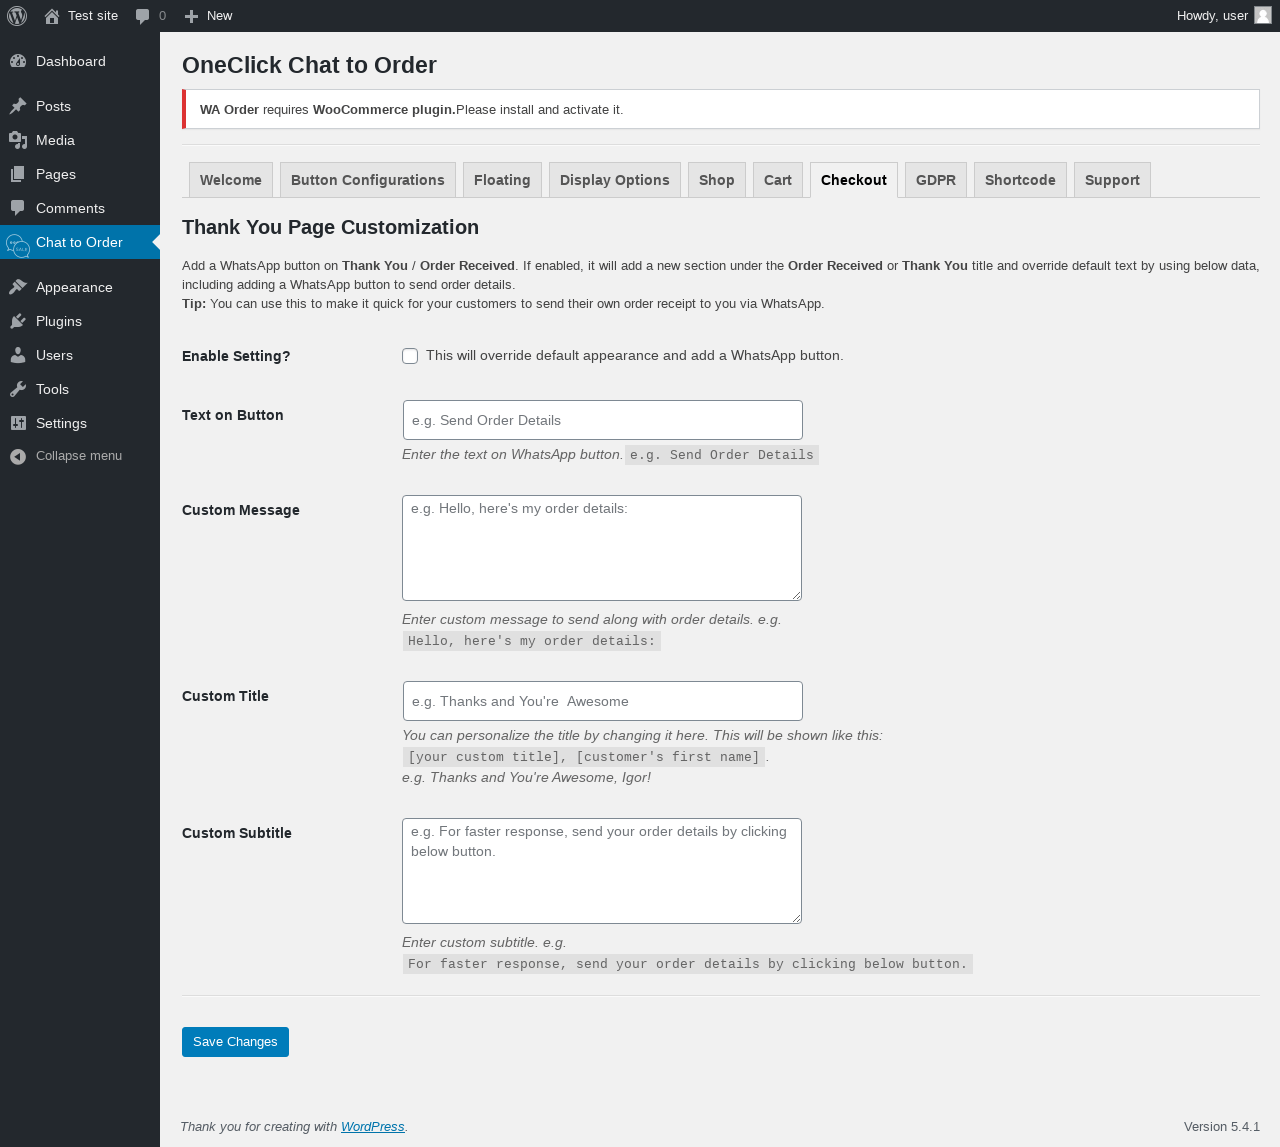1280x1147 pixels.
Task: Go to Posts in the sidebar
Action: (x=80, y=106)
